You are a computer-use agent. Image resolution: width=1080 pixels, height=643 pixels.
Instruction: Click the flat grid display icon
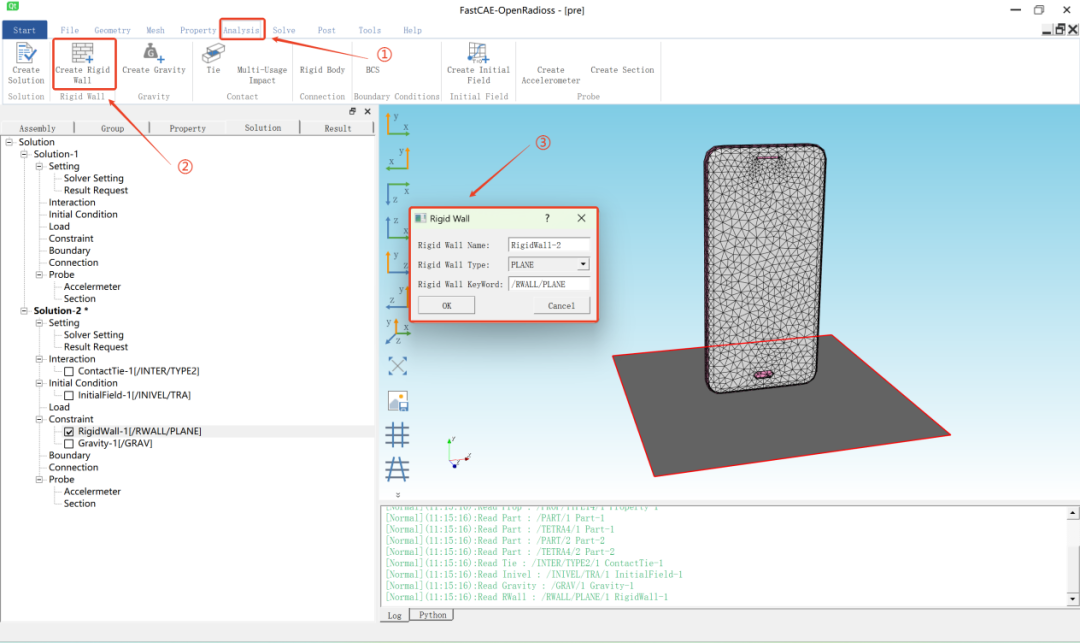click(397, 435)
